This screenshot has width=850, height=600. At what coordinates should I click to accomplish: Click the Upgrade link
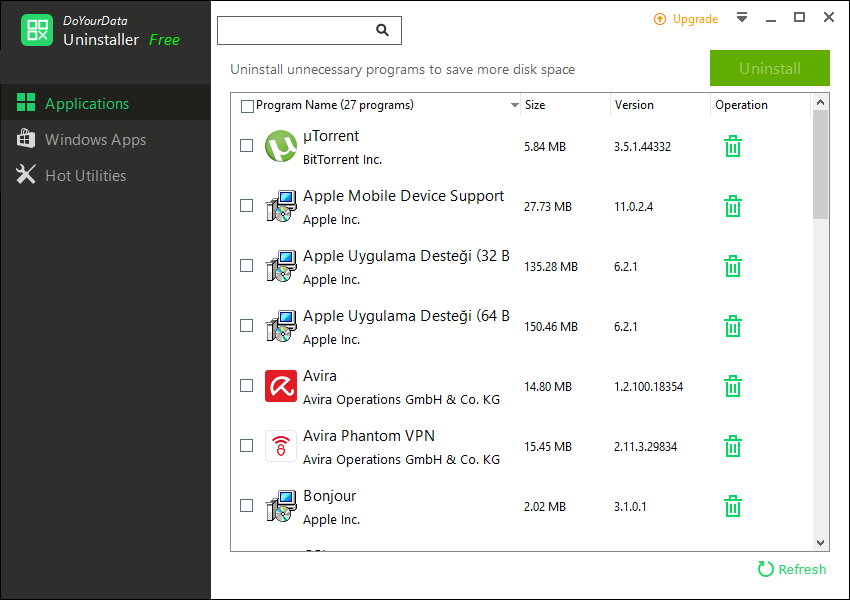(x=695, y=20)
